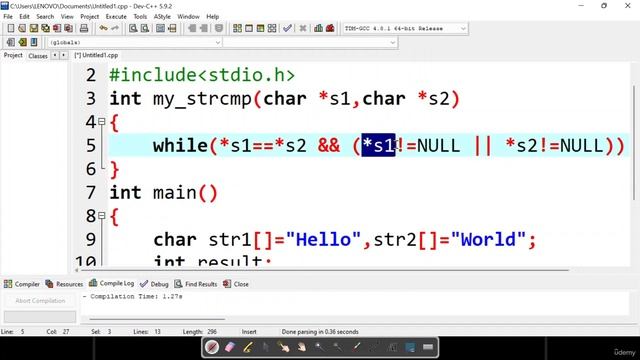Click the Goto bookmark toolbar icon

pyautogui.click(x=34, y=42)
